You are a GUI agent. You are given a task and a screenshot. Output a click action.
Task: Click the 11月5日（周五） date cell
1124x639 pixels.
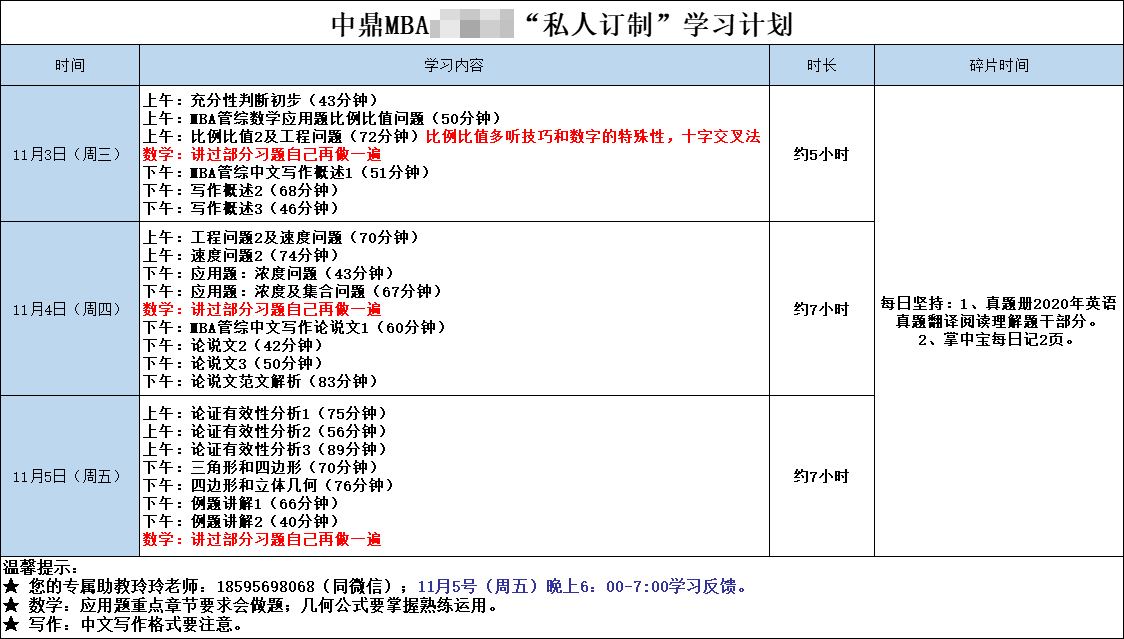70,476
